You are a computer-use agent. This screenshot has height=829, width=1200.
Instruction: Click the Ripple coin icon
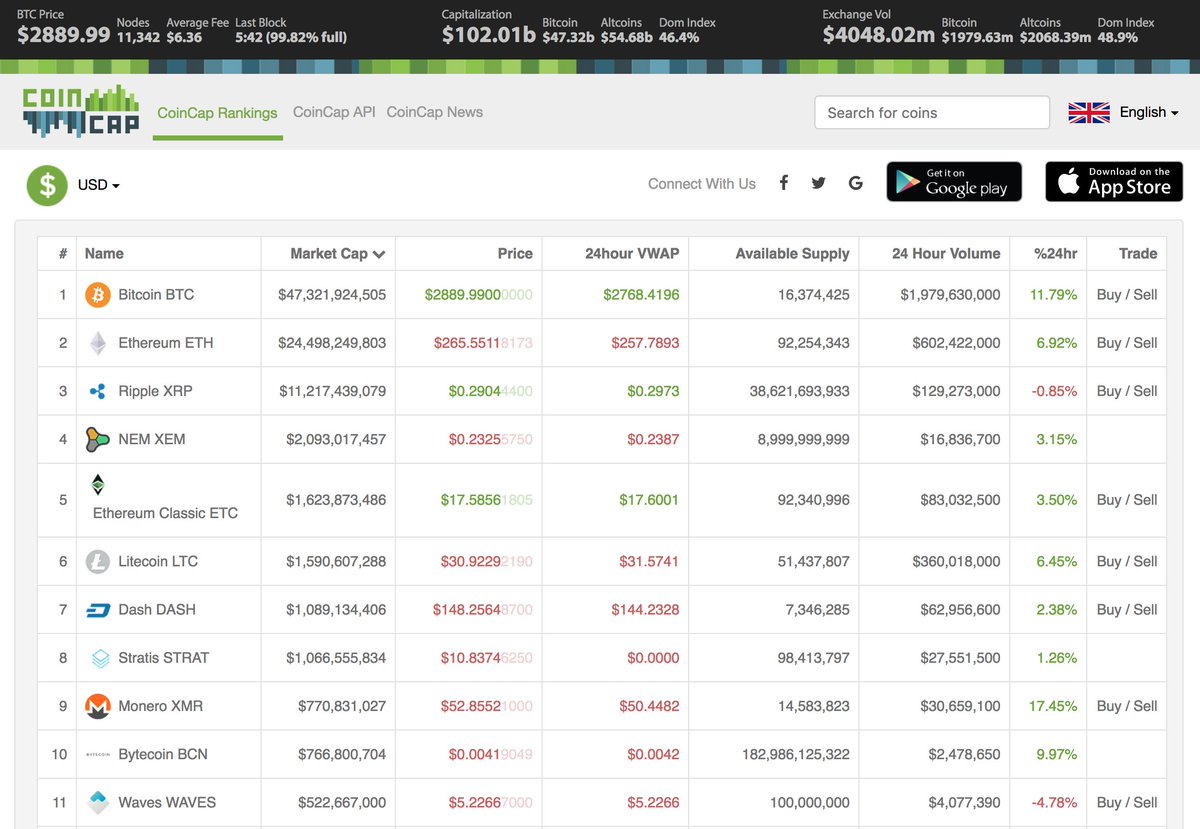pyautogui.click(x=97, y=391)
